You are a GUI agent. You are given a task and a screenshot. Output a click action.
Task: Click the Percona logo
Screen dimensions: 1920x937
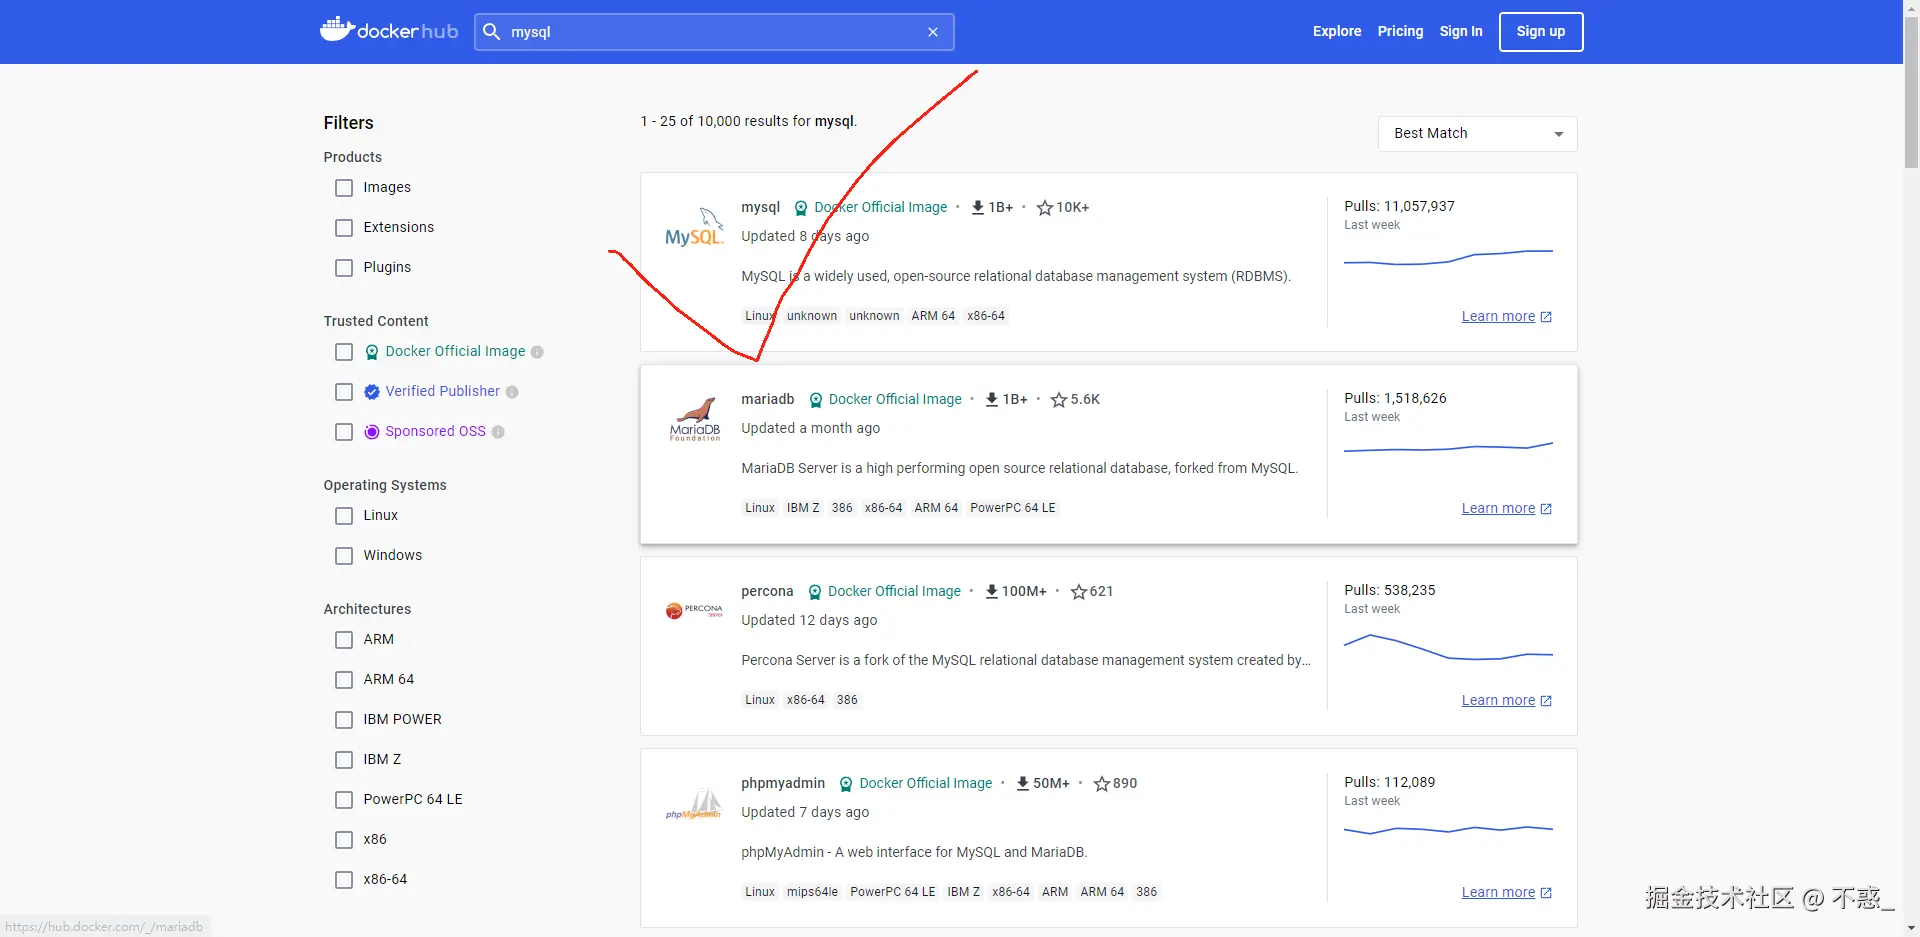694,610
